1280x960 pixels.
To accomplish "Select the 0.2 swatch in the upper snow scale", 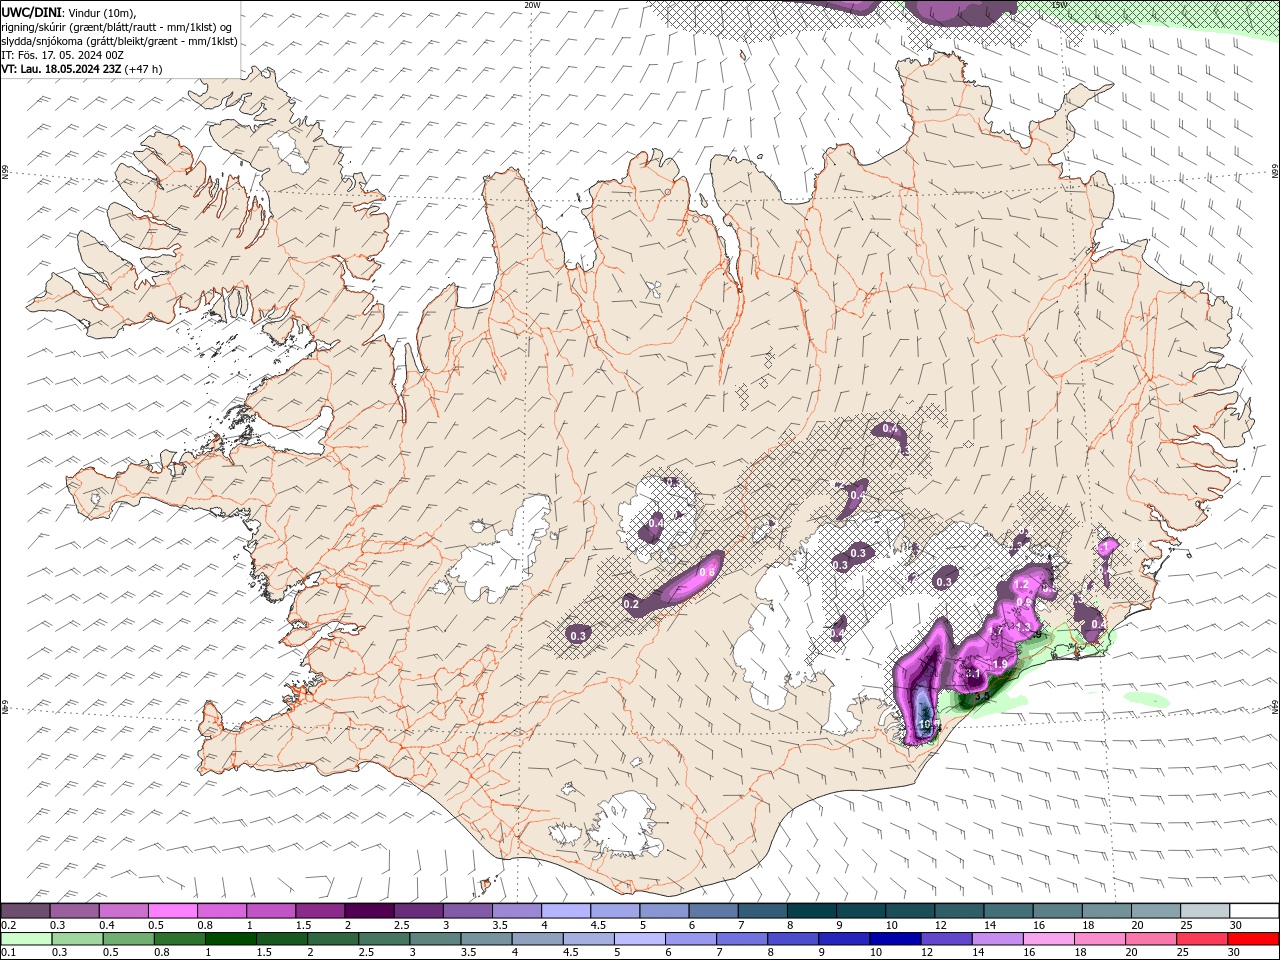I will [x=25, y=911].
